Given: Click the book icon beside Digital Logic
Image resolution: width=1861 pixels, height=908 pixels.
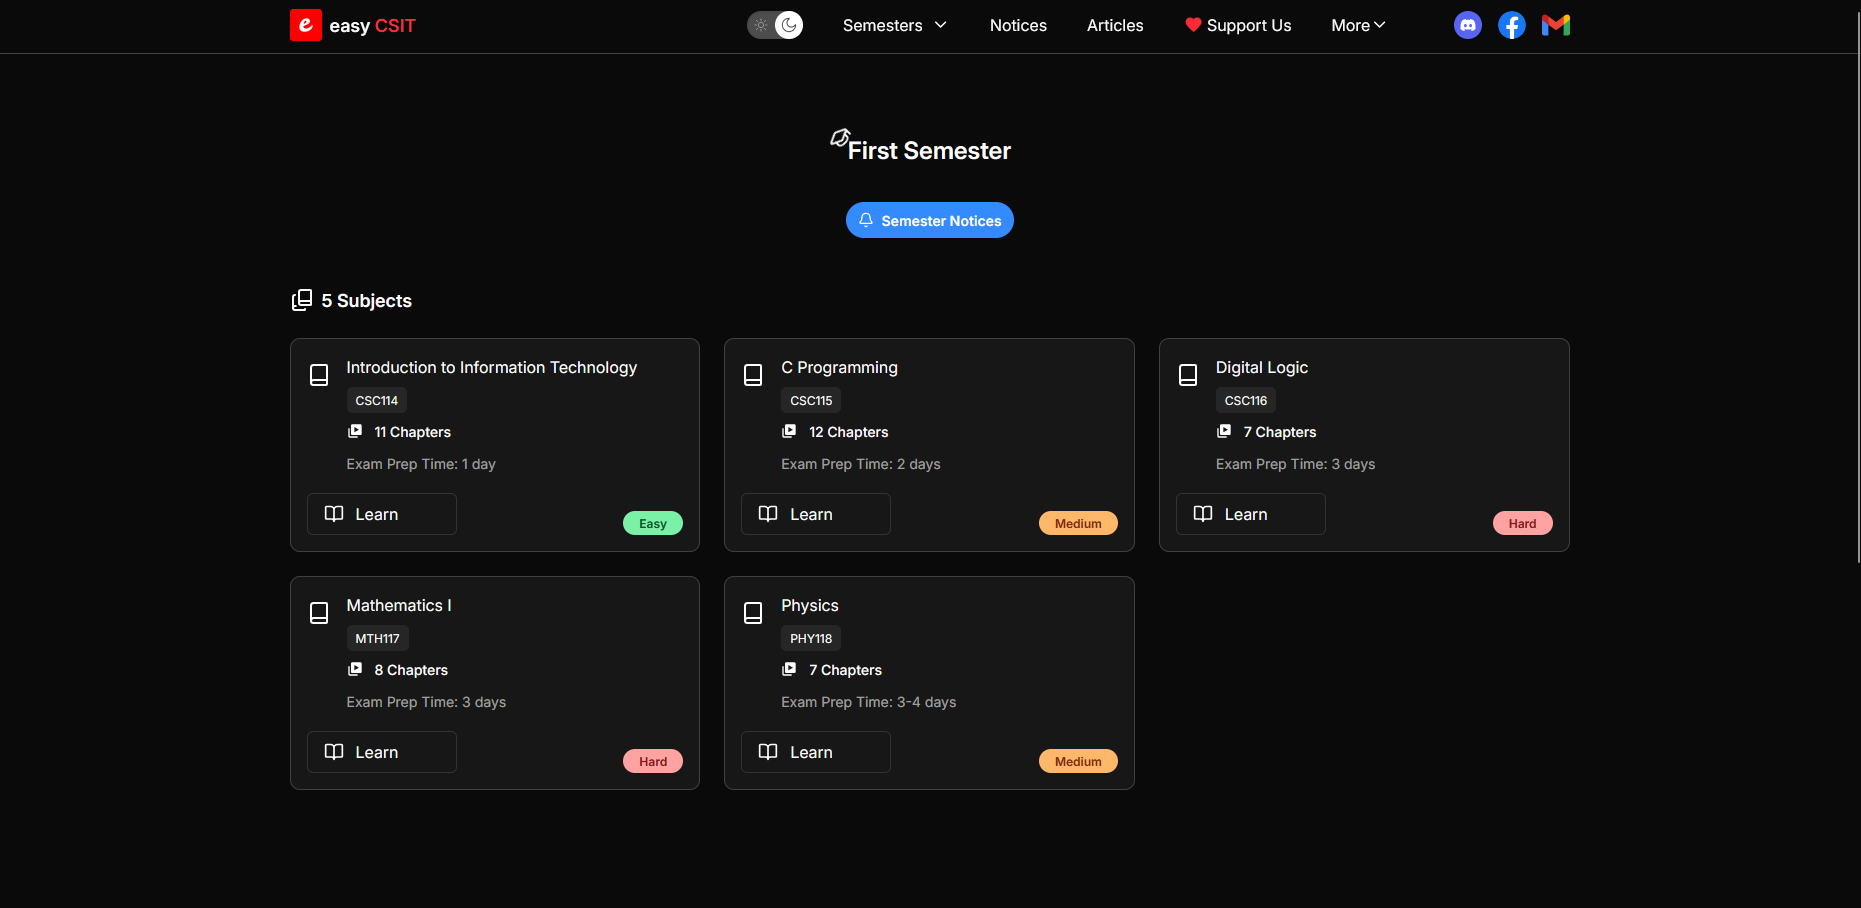Looking at the screenshot, I should point(1188,375).
